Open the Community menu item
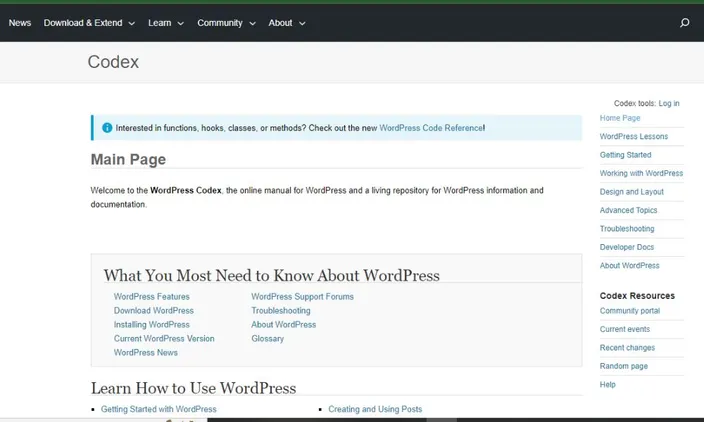Screen dimensions: 704x422 tap(220, 23)
